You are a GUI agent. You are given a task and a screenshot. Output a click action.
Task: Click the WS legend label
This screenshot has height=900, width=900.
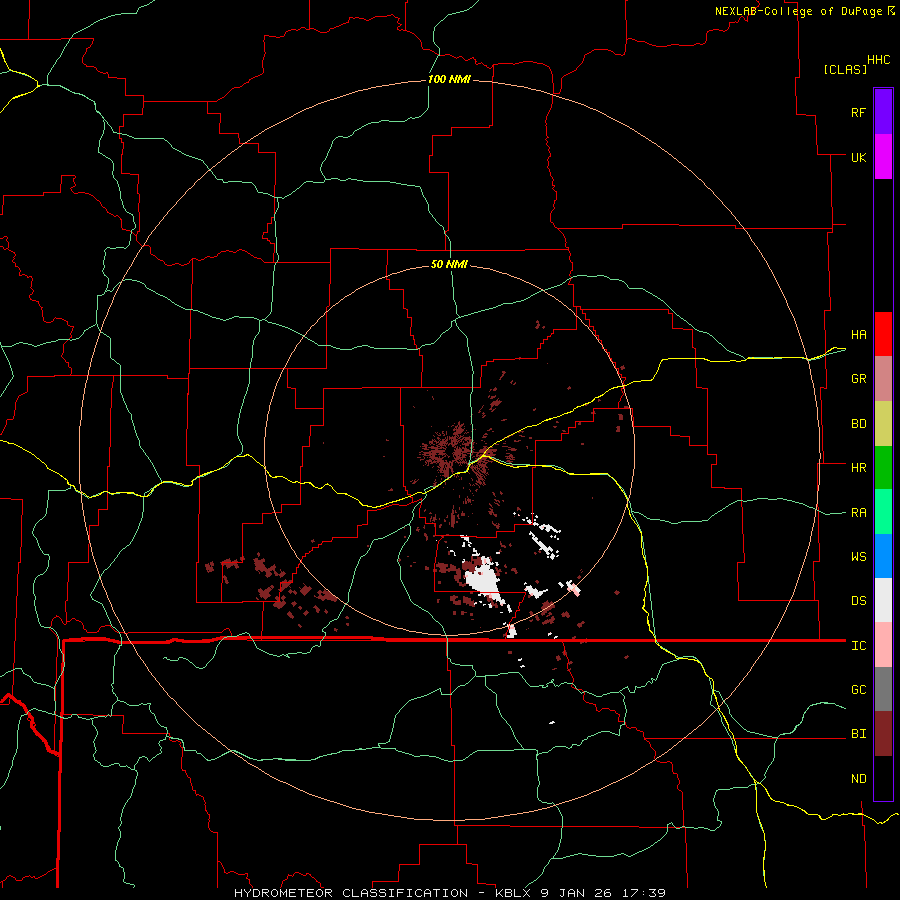click(858, 557)
